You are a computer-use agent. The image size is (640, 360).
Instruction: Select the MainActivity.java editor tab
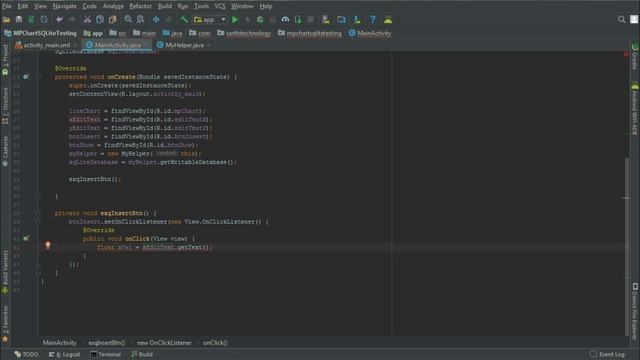(117, 45)
